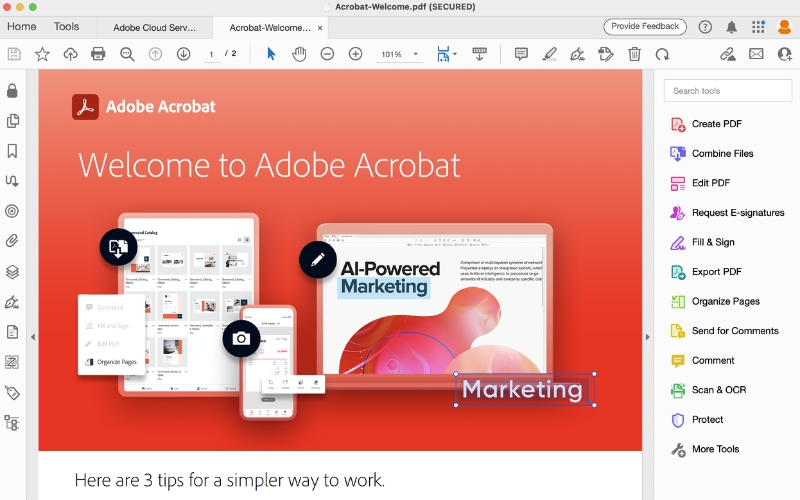This screenshot has width=800, height=500.
Task: Select the Highlight text tool
Action: (x=549, y=54)
